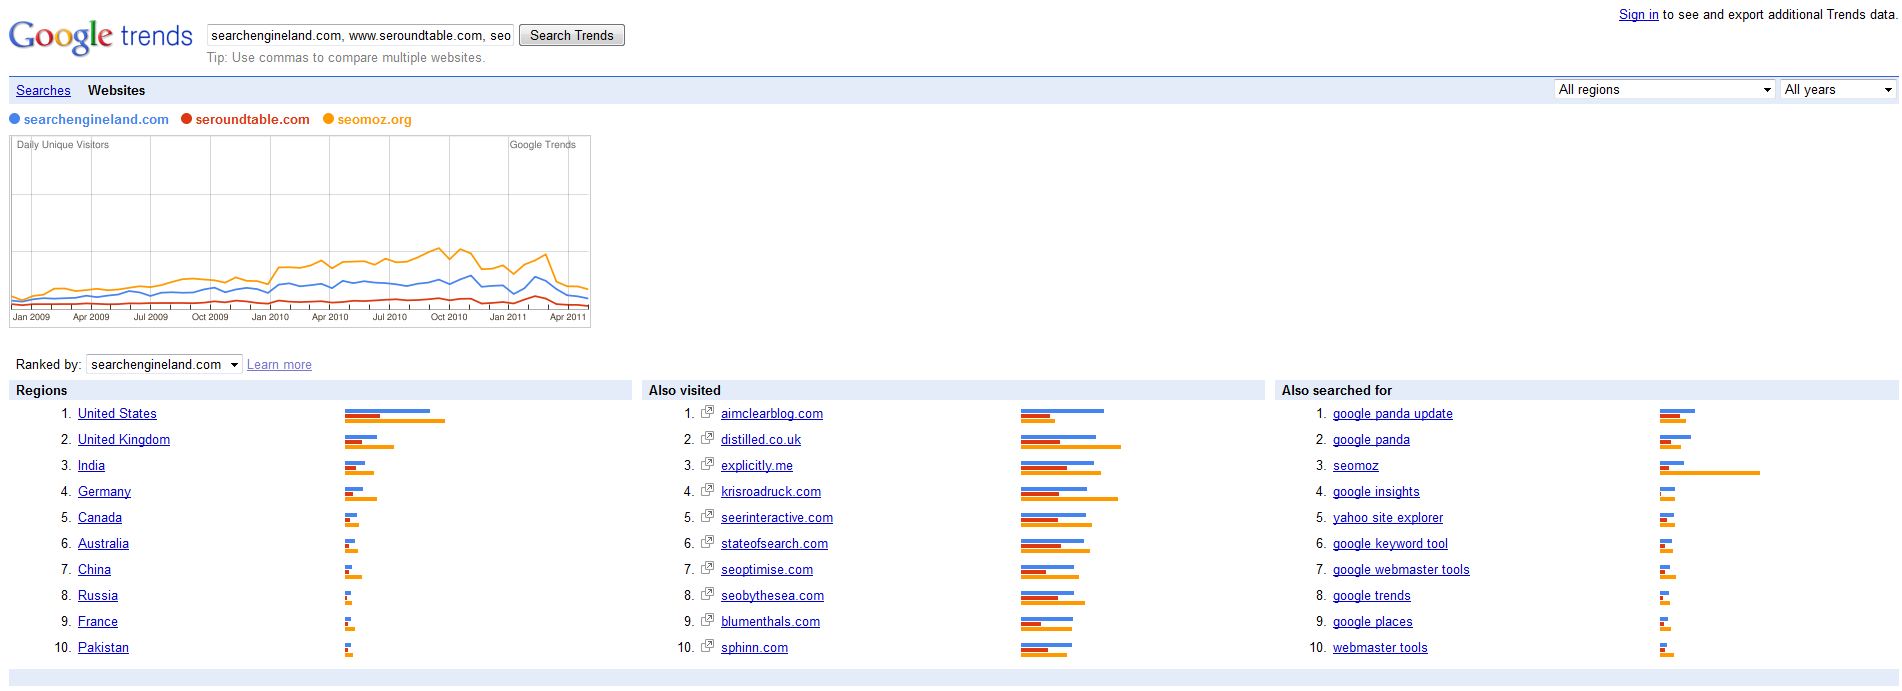Click the seobythesea.com site link
1902x691 pixels.
[772, 596]
